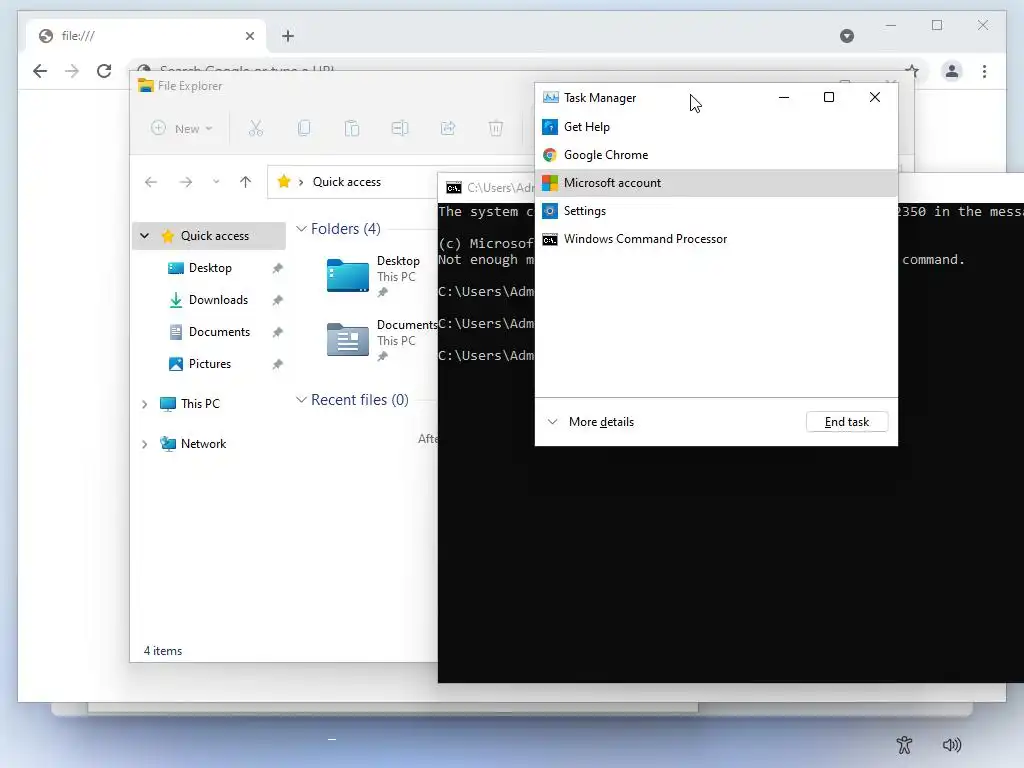
Task: Click Quick access in the address bar
Action: 347,182
